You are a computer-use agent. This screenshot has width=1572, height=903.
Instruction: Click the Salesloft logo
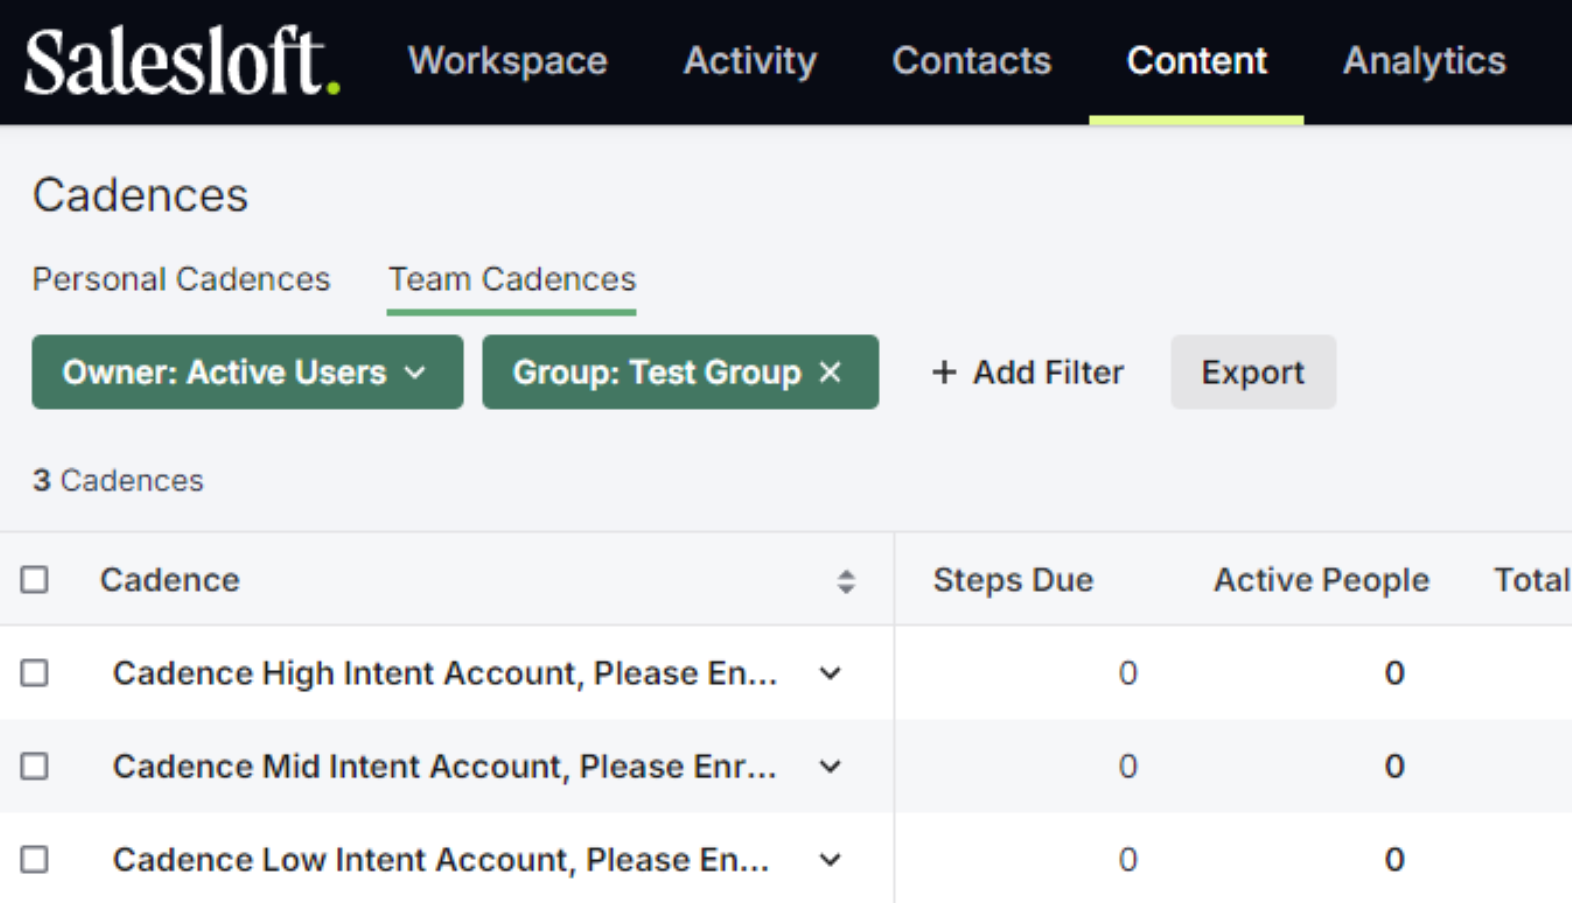coord(181,62)
